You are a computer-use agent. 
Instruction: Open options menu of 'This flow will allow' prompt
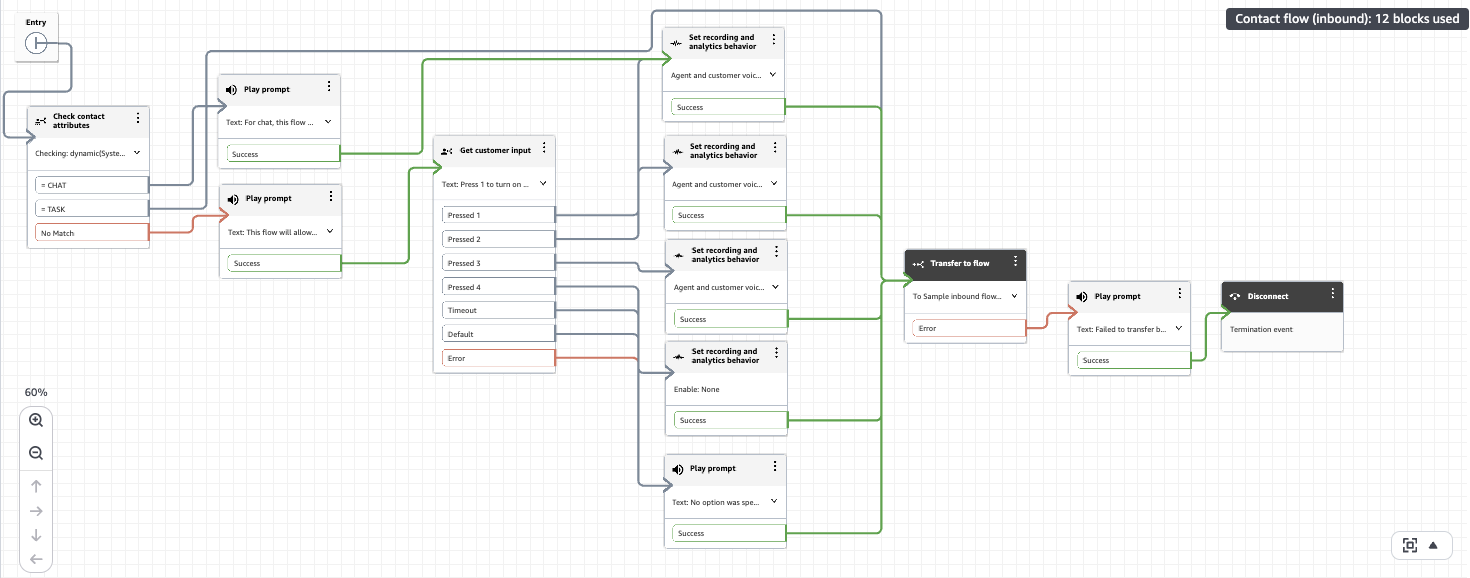click(x=329, y=197)
